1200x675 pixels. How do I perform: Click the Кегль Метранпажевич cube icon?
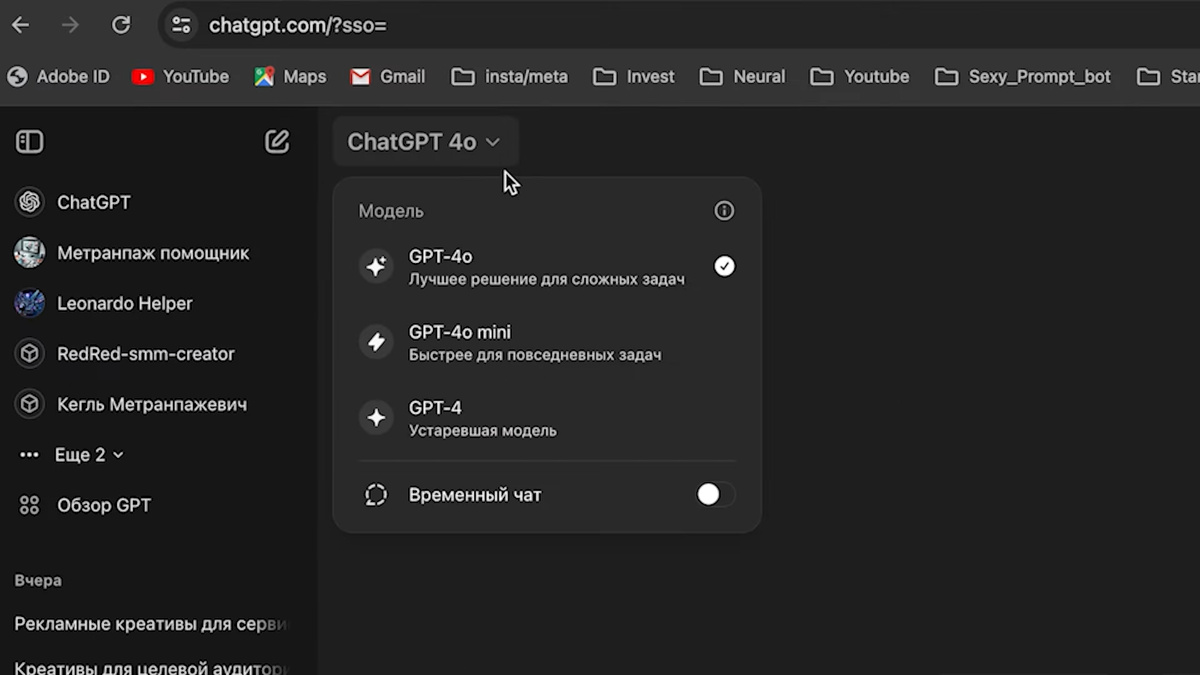(30, 404)
